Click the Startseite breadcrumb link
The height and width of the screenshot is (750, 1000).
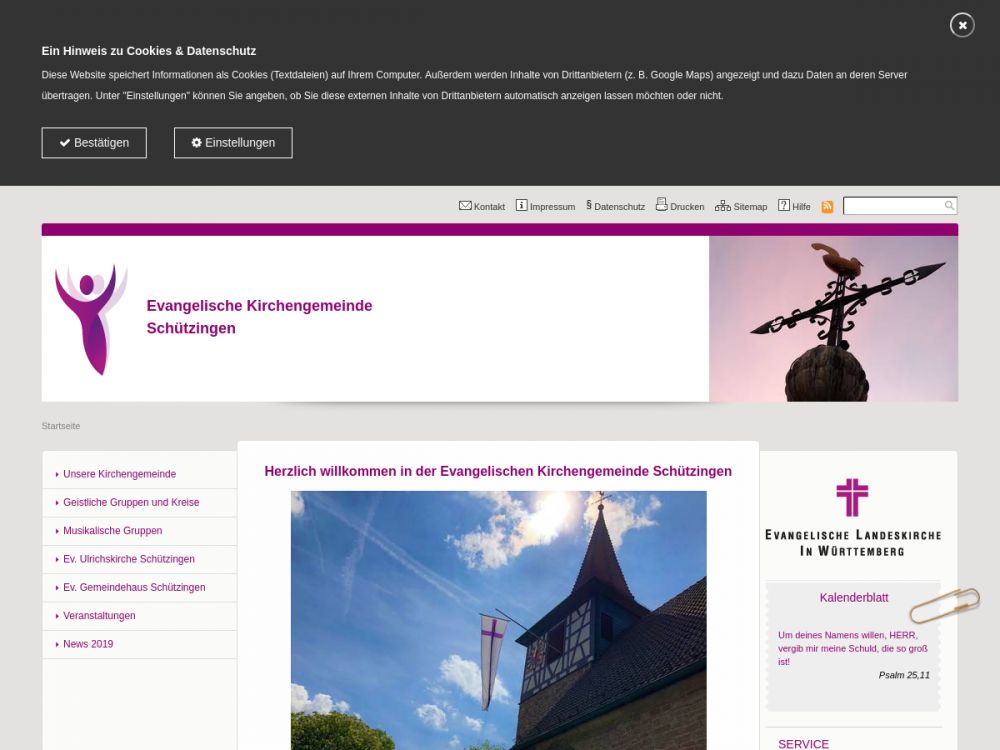click(61, 426)
